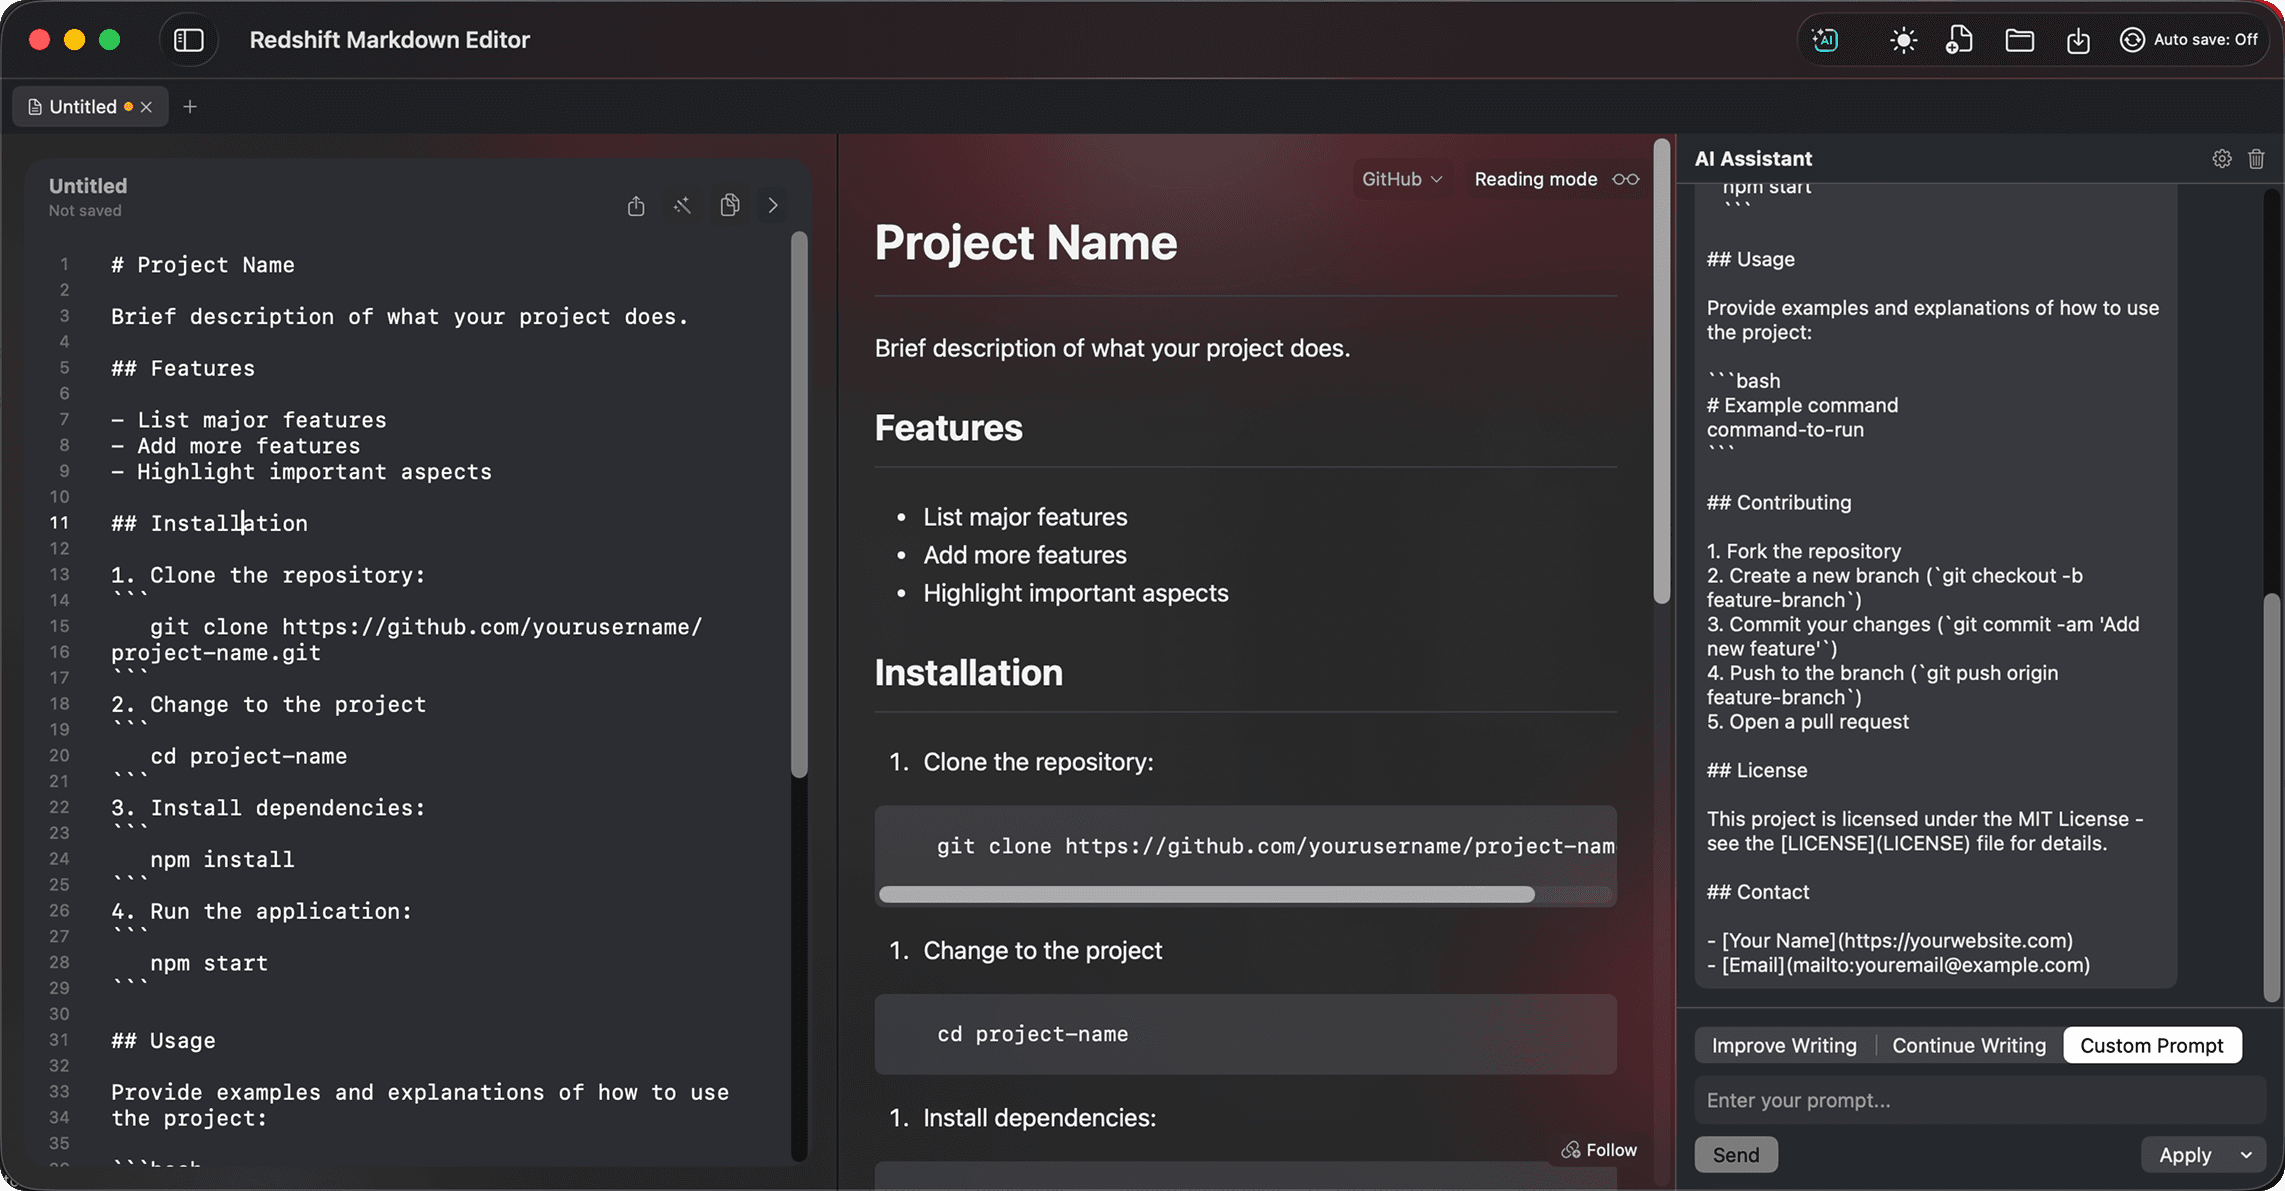This screenshot has height=1191, width=2285.
Task: Open AI Assistant settings gear
Action: 2221,159
